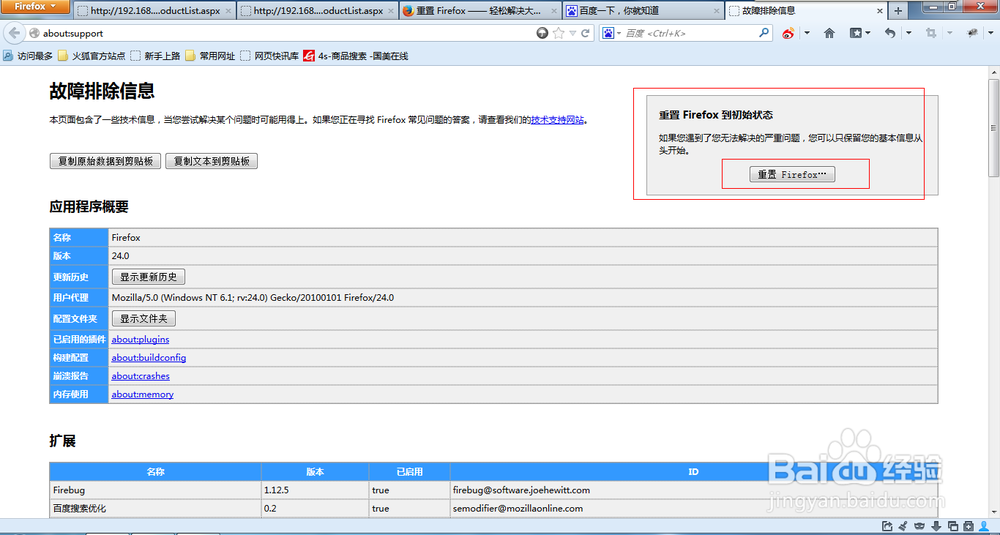Viewport: 1000px width, 535px height.
Task: Click the 复制文本到剪贴板 button
Action: 211,161
